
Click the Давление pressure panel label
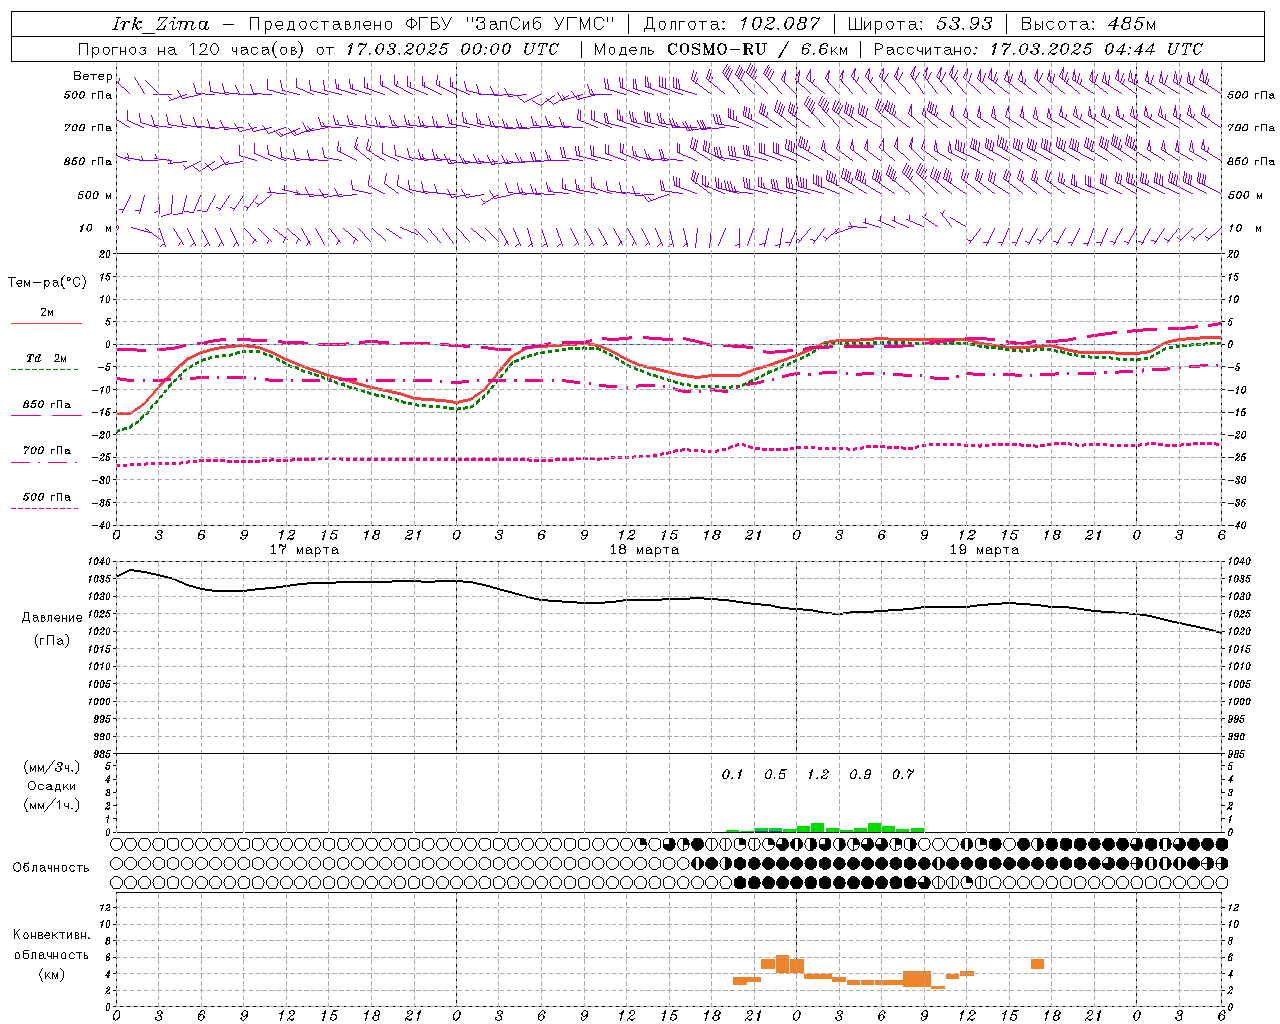pos(52,617)
